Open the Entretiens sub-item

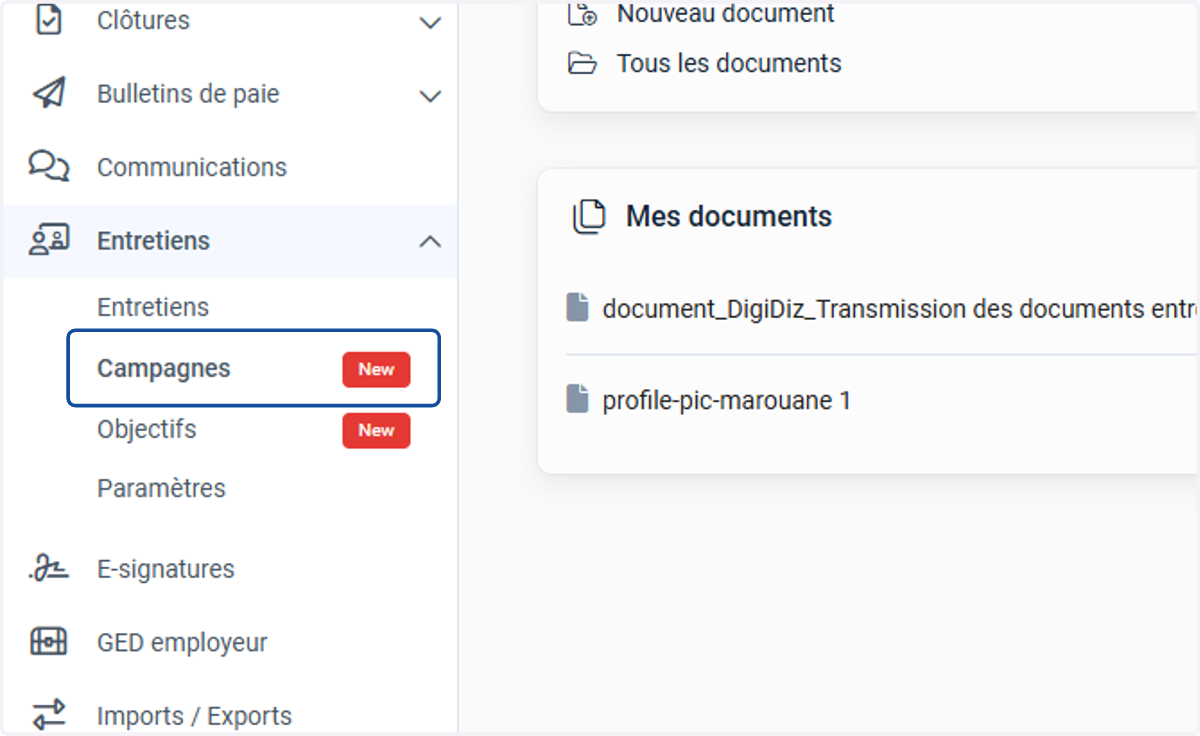pos(153,307)
